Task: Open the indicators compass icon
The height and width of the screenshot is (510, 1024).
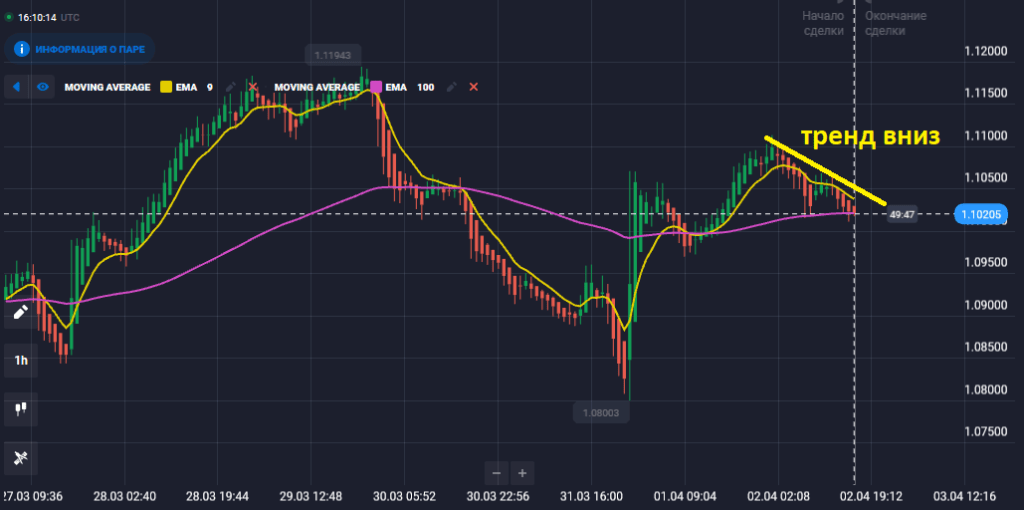Action: tap(20, 457)
